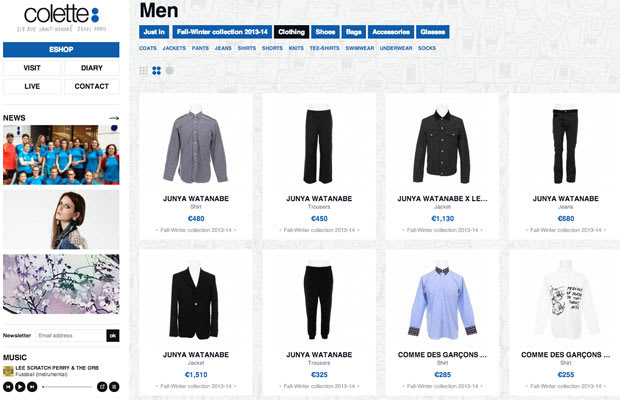This screenshot has height=400, width=620.
Task: Play the music track
Action: 20,387
